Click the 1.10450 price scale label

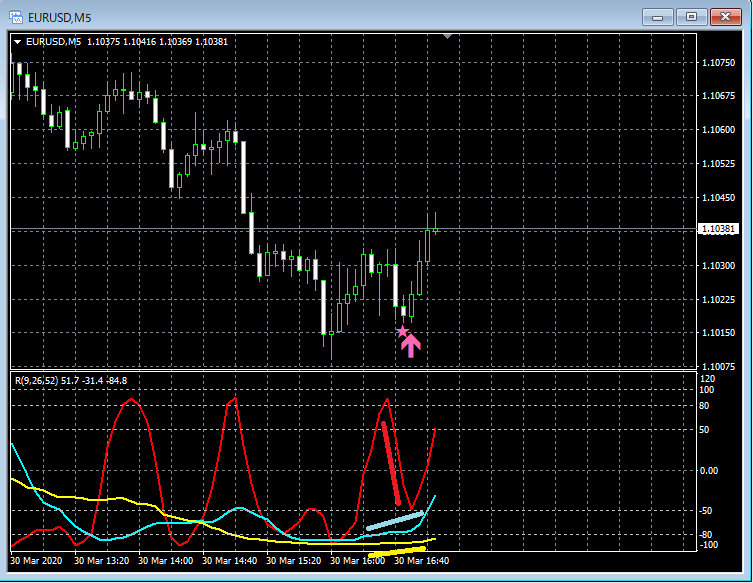coord(718,197)
